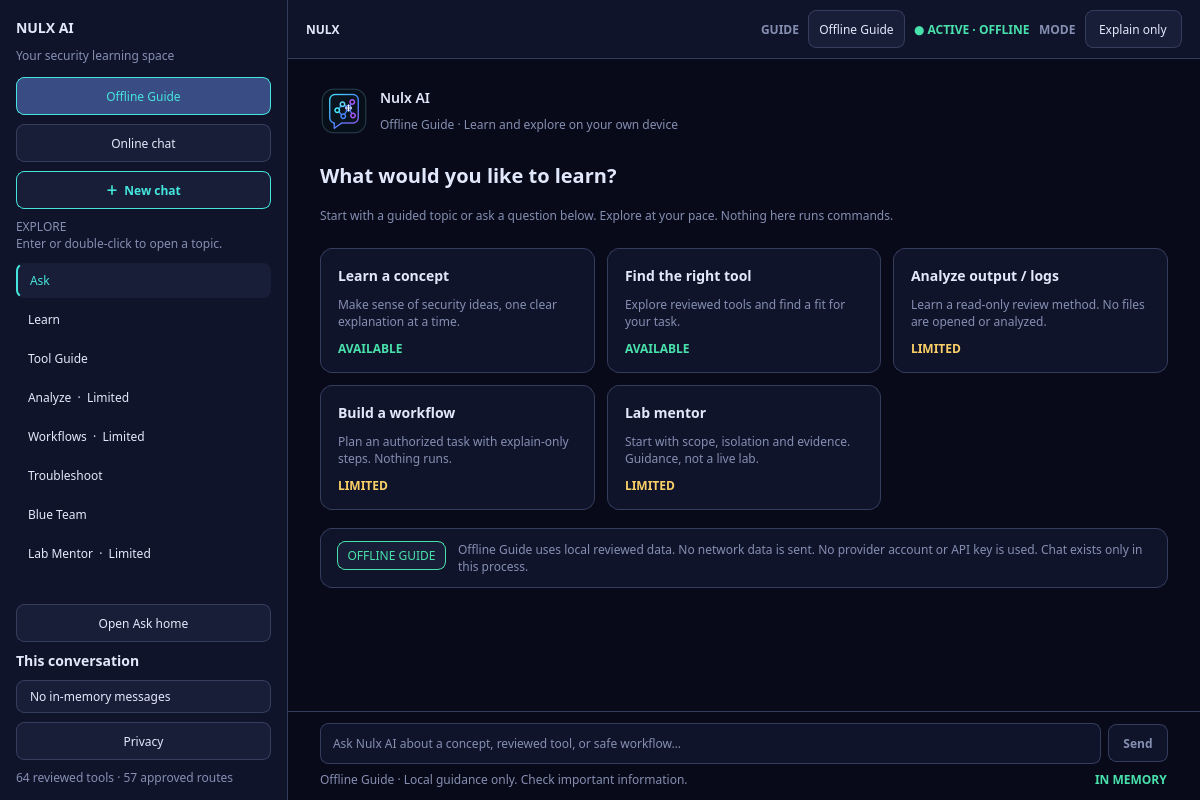The image size is (1200, 800).
Task: Select Analyze · Limited topic
Action: pos(143,397)
